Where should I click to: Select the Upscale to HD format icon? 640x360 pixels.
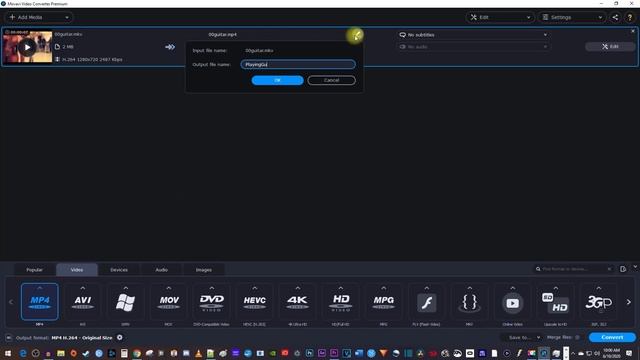(556, 302)
